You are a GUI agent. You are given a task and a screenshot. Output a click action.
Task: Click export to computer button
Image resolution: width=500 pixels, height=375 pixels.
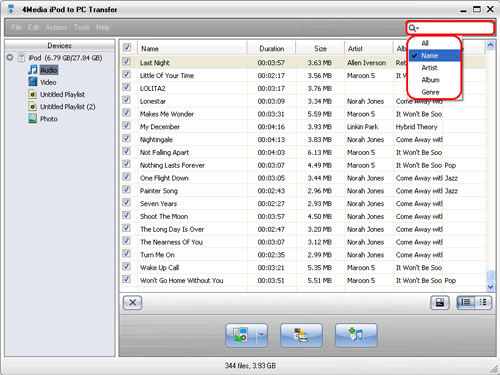[241, 335]
